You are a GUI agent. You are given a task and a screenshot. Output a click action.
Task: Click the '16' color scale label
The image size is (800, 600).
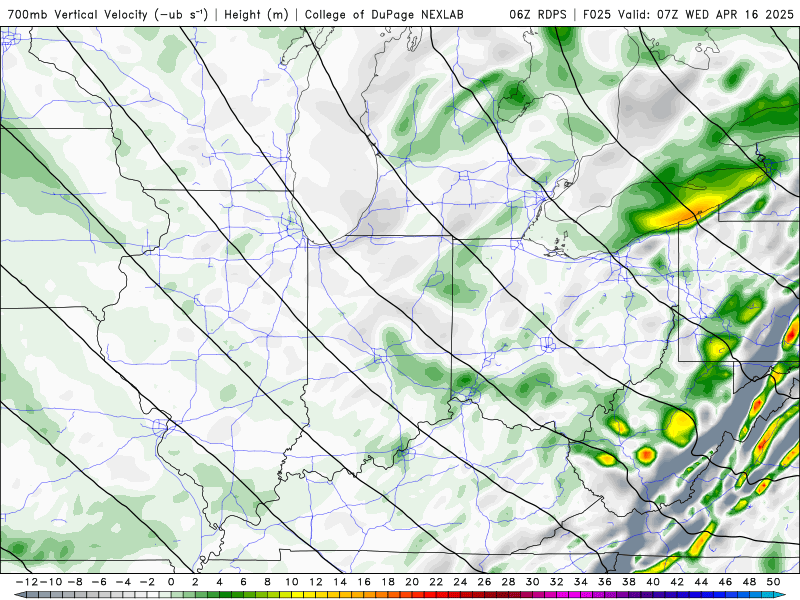364,582
